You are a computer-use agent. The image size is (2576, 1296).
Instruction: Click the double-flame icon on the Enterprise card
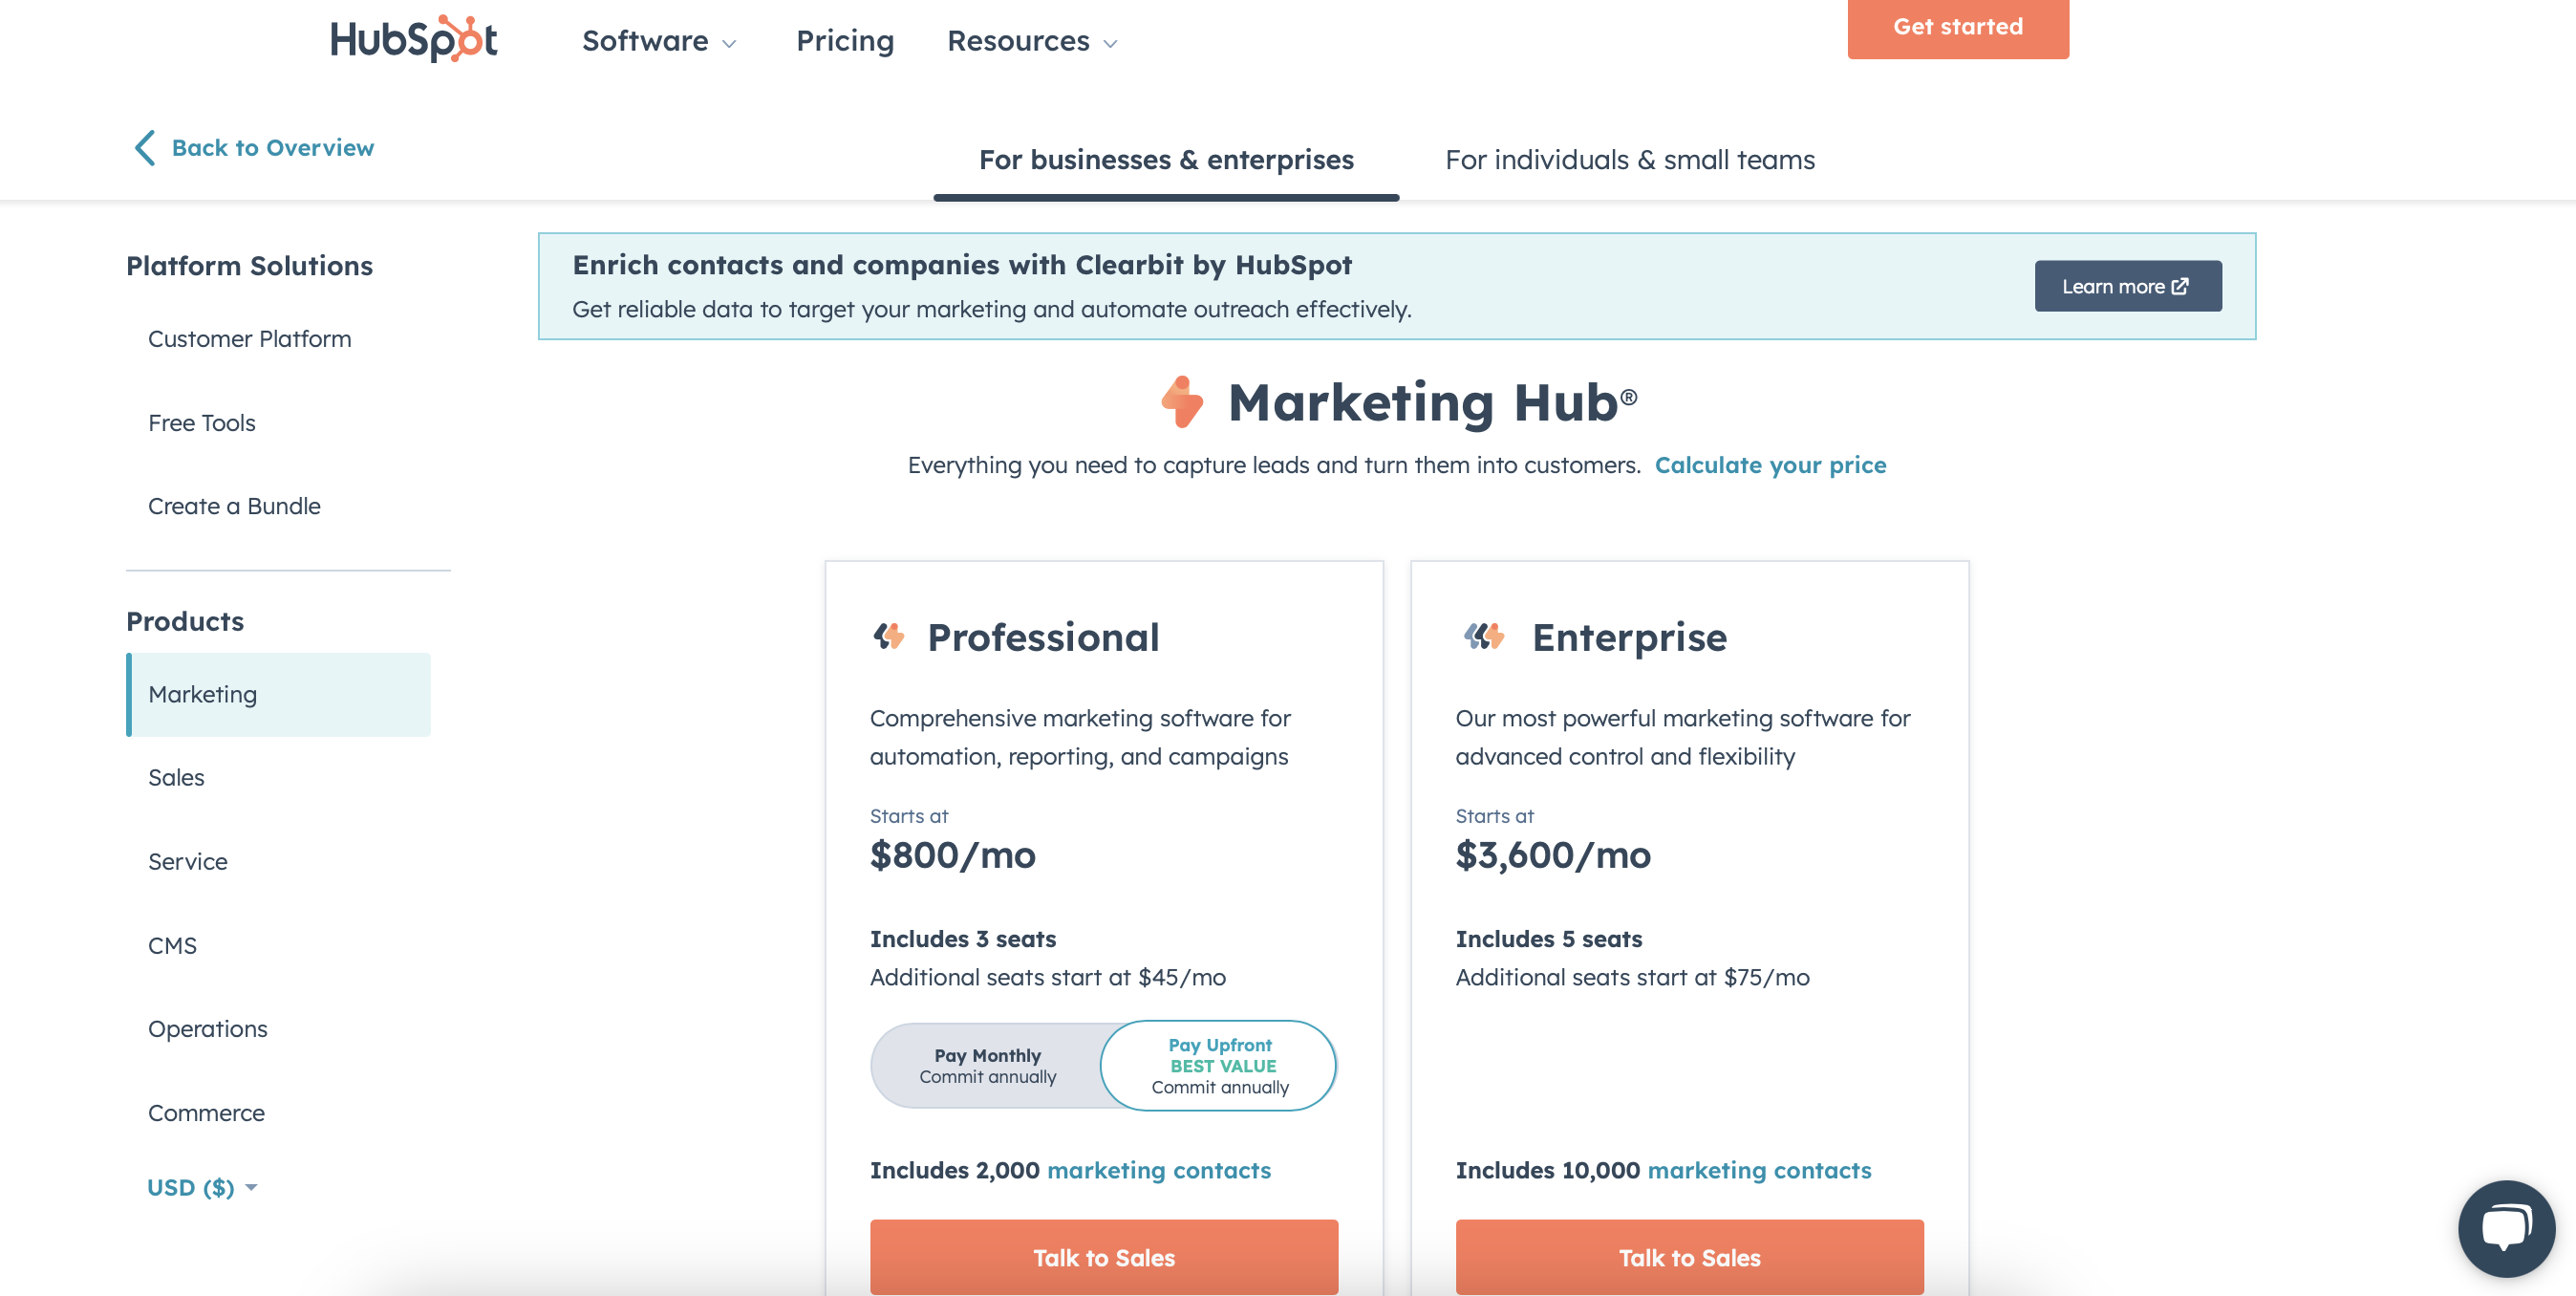click(1483, 636)
